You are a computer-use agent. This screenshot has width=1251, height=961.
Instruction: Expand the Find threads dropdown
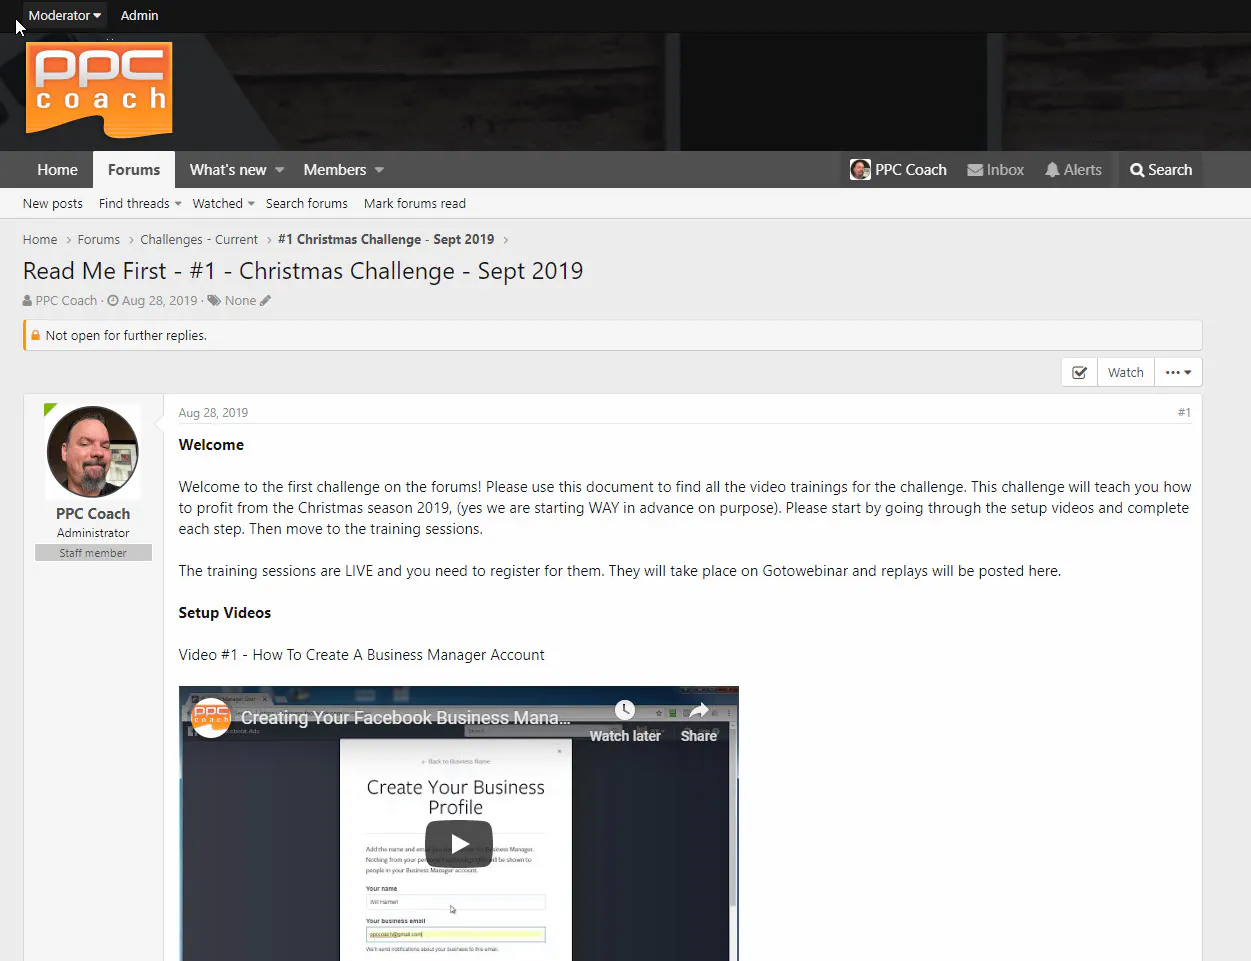point(178,204)
